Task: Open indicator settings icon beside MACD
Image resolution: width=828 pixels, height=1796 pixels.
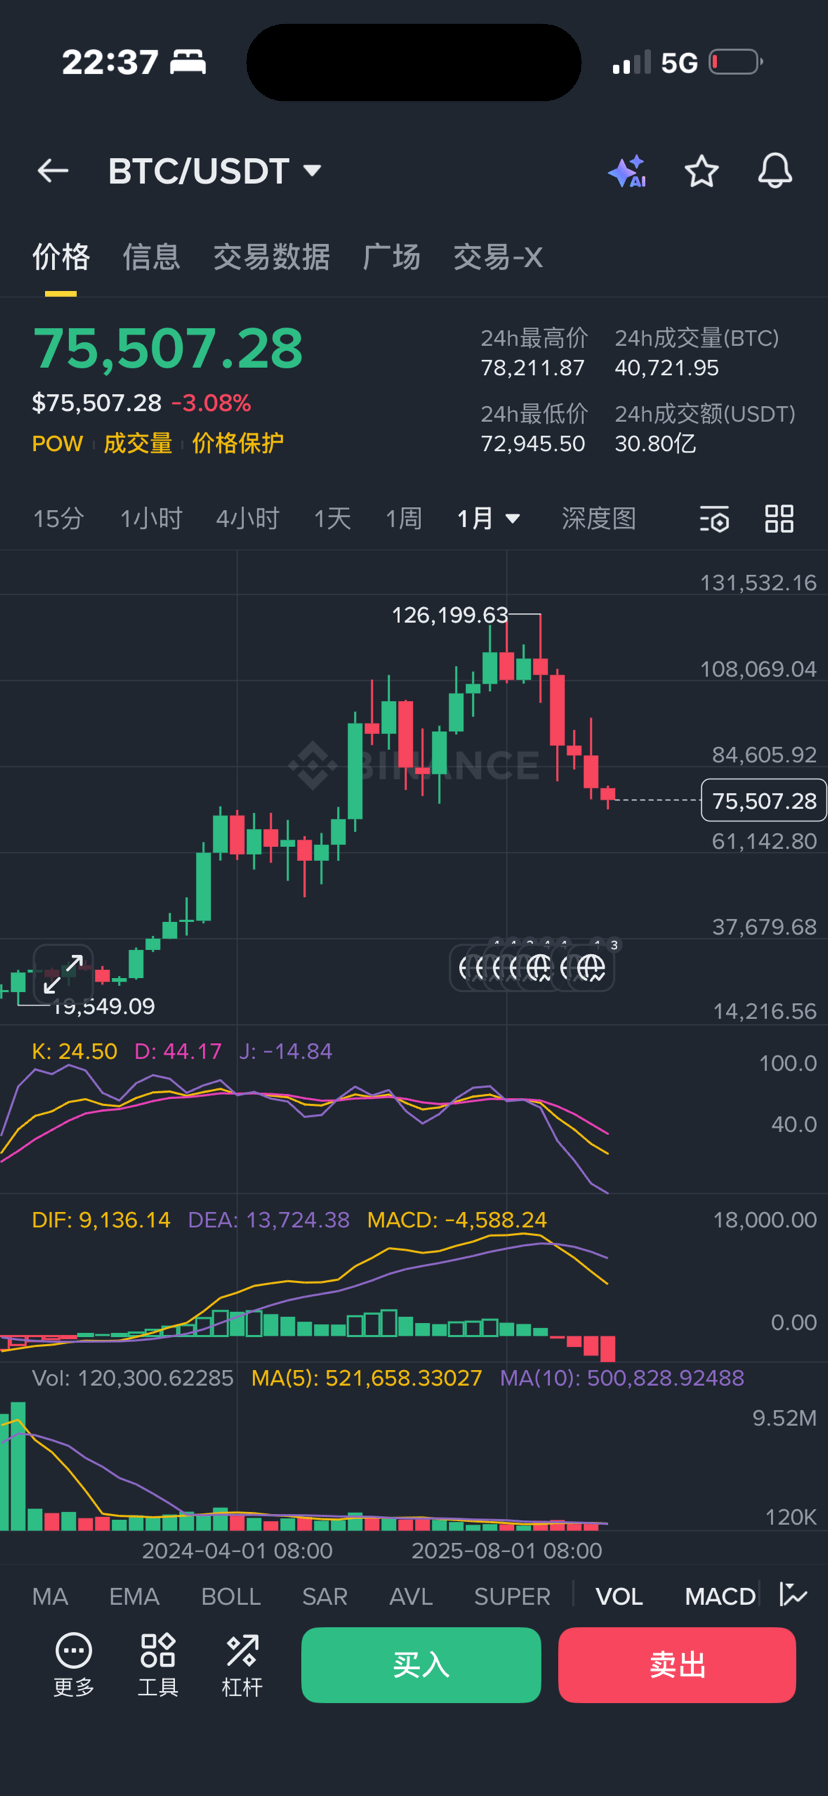Action: point(793,1594)
